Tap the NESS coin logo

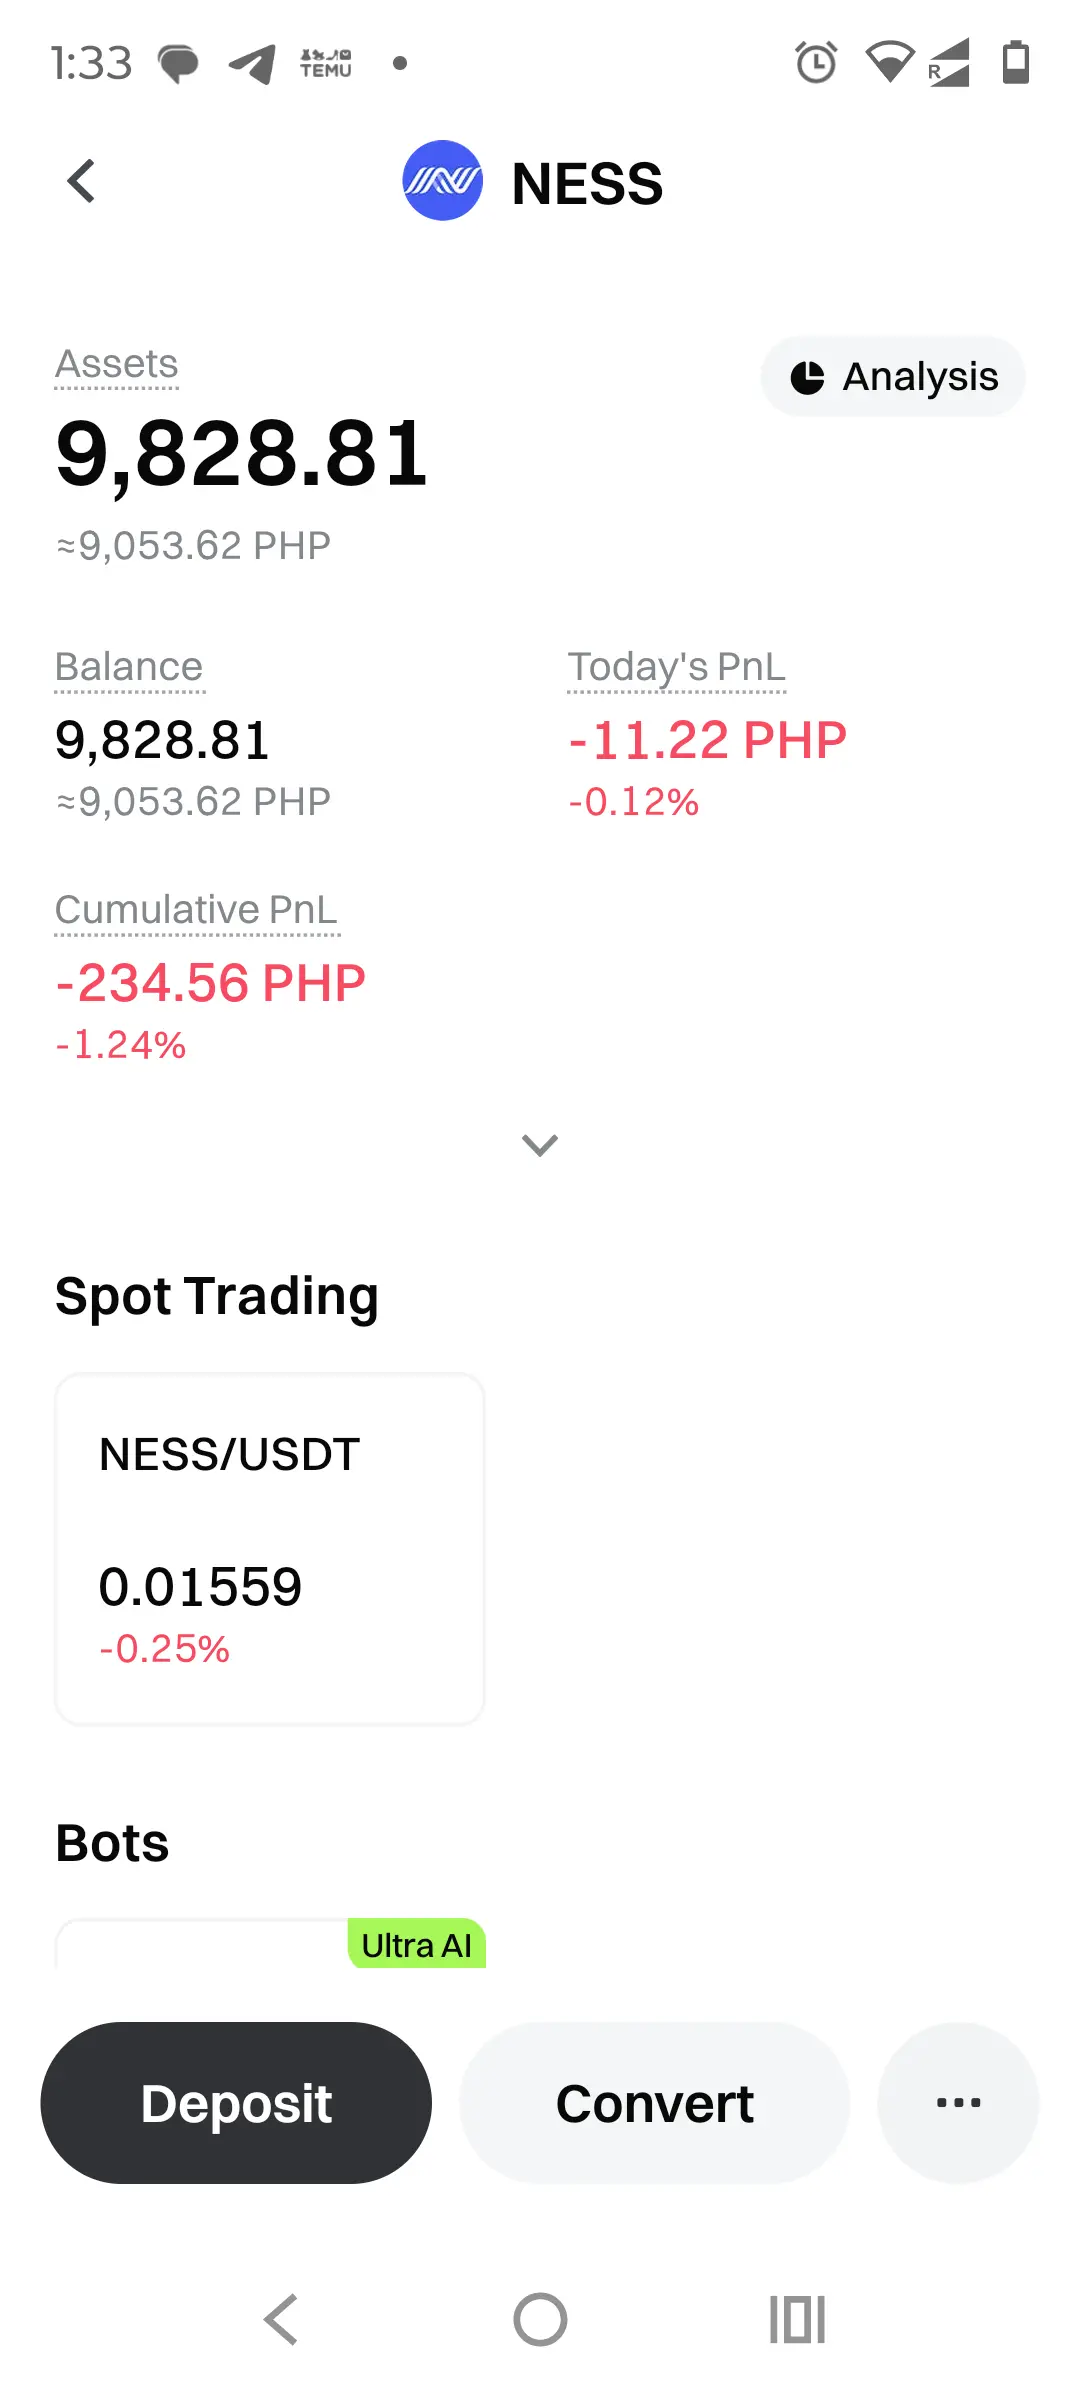click(x=442, y=181)
